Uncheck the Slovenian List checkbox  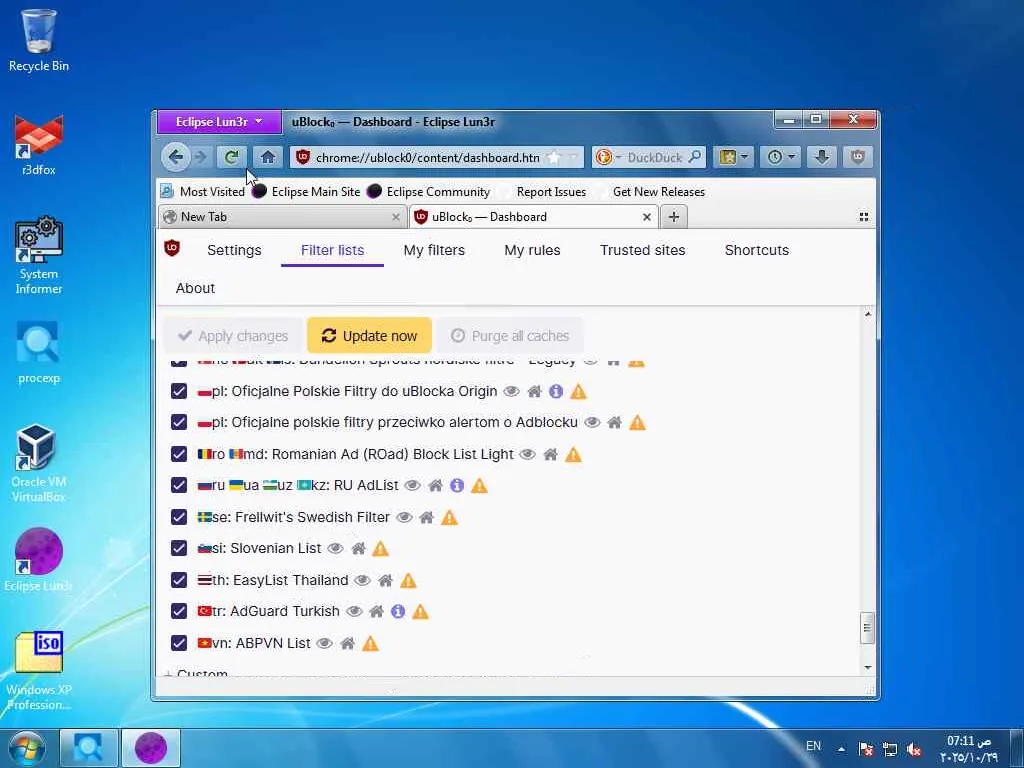(x=179, y=549)
